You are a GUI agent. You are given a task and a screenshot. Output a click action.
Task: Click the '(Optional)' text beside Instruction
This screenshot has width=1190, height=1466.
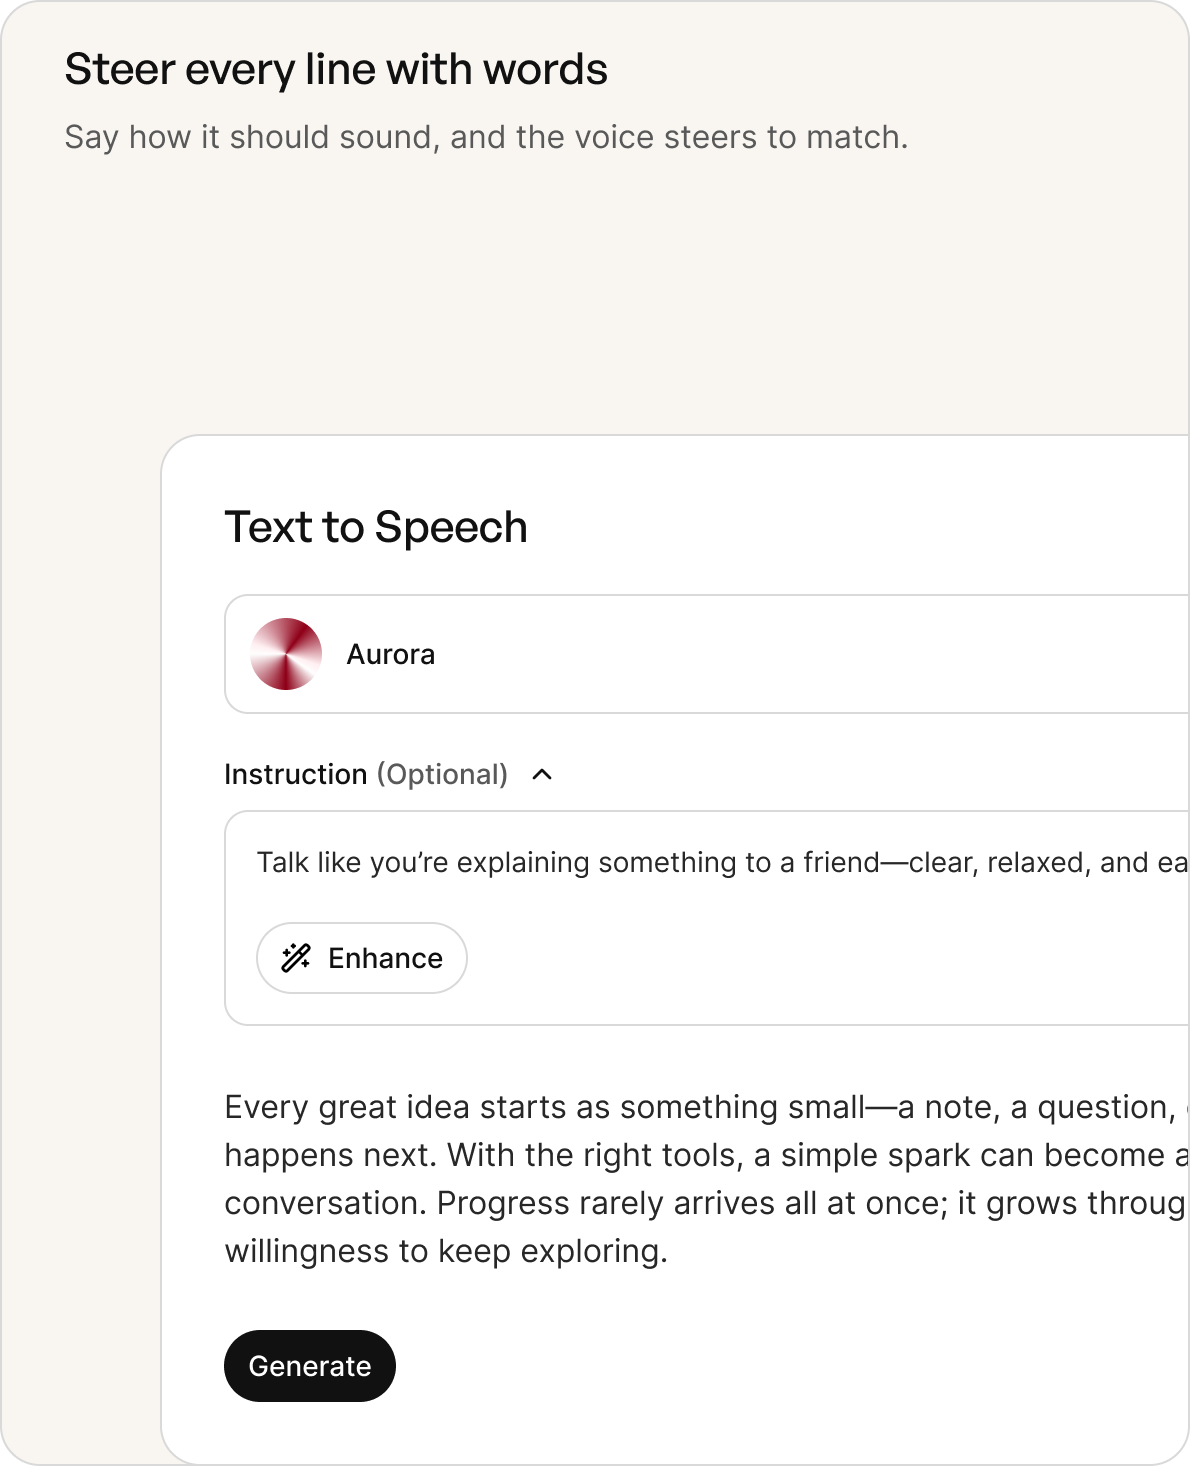442,774
